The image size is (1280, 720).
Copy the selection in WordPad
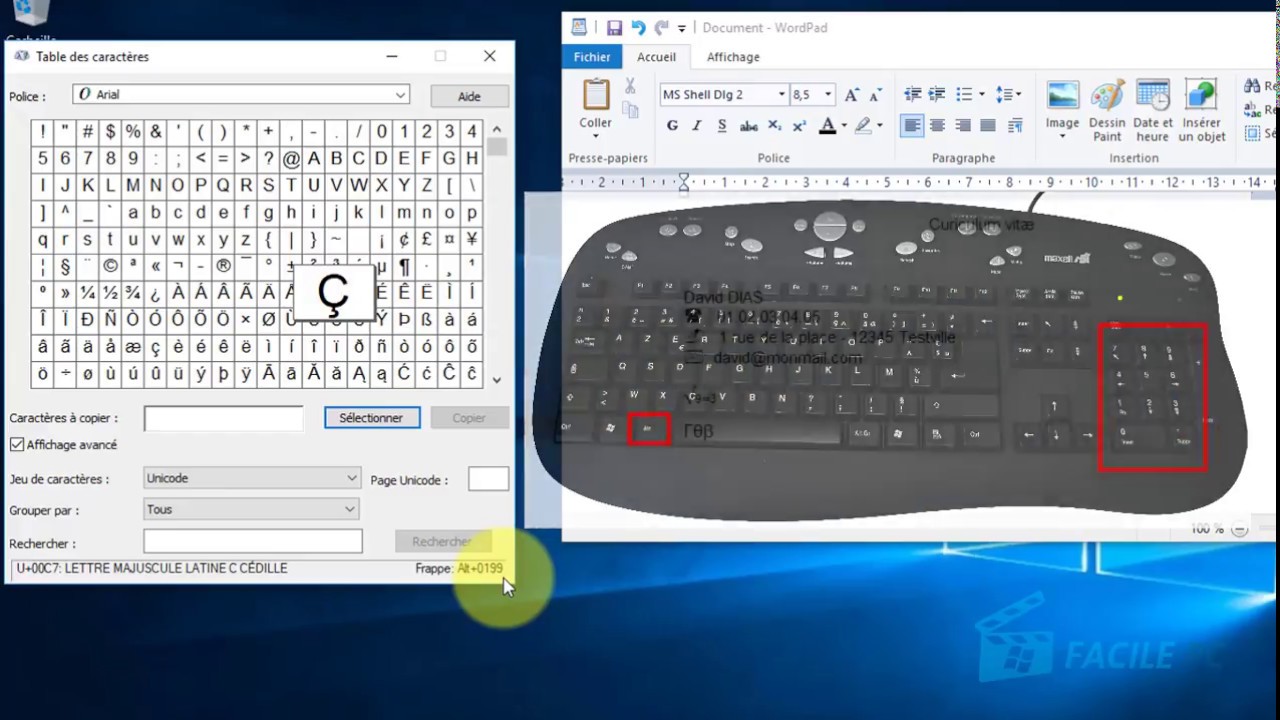coord(630,108)
